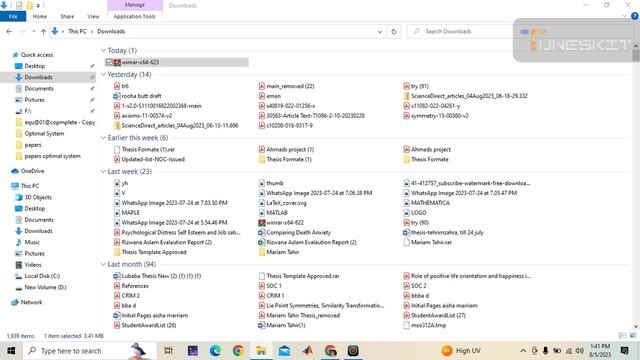Collapse the Yesterday group

[103, 75]
